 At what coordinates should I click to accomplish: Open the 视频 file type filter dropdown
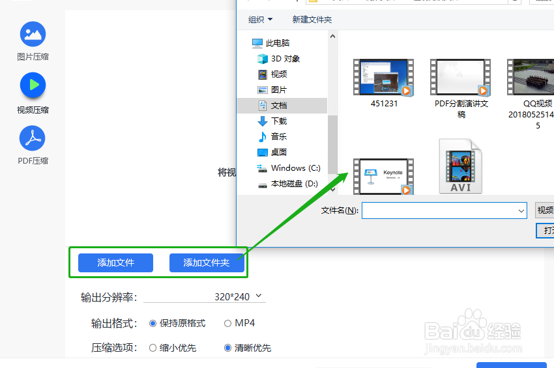(x=545, y=210)
